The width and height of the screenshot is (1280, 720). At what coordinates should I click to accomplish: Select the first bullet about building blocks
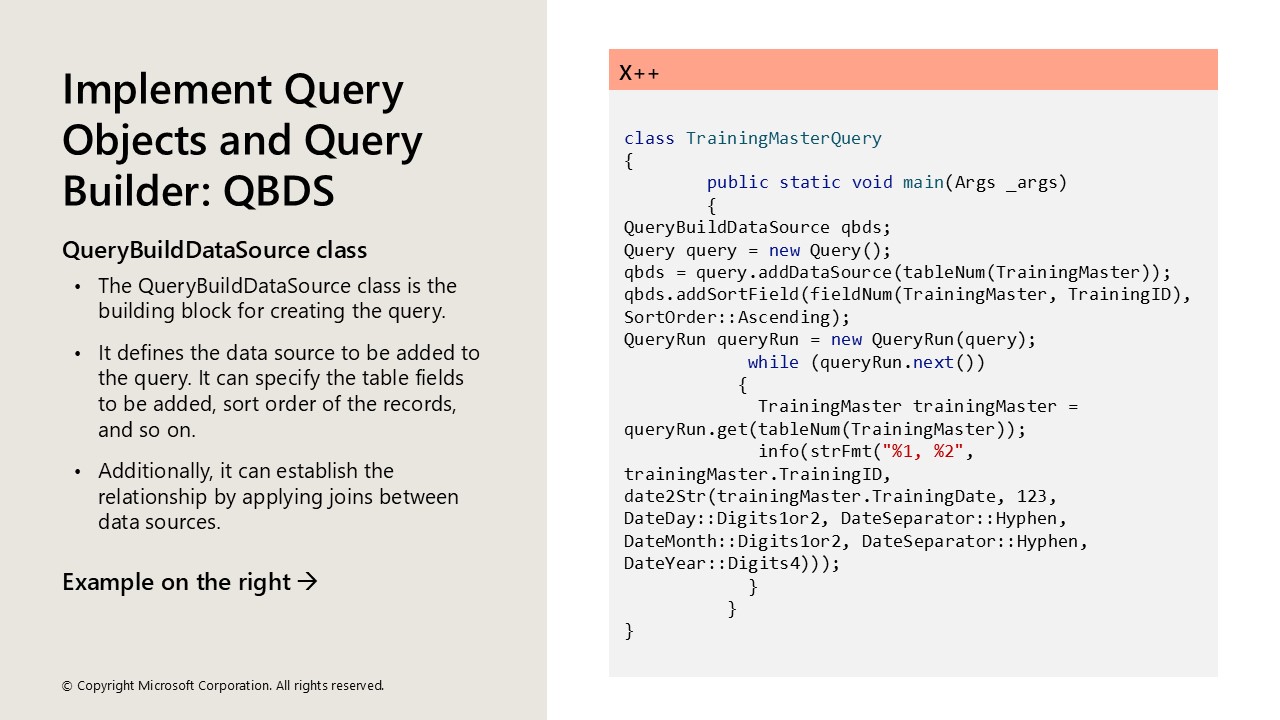pos(276,298)
